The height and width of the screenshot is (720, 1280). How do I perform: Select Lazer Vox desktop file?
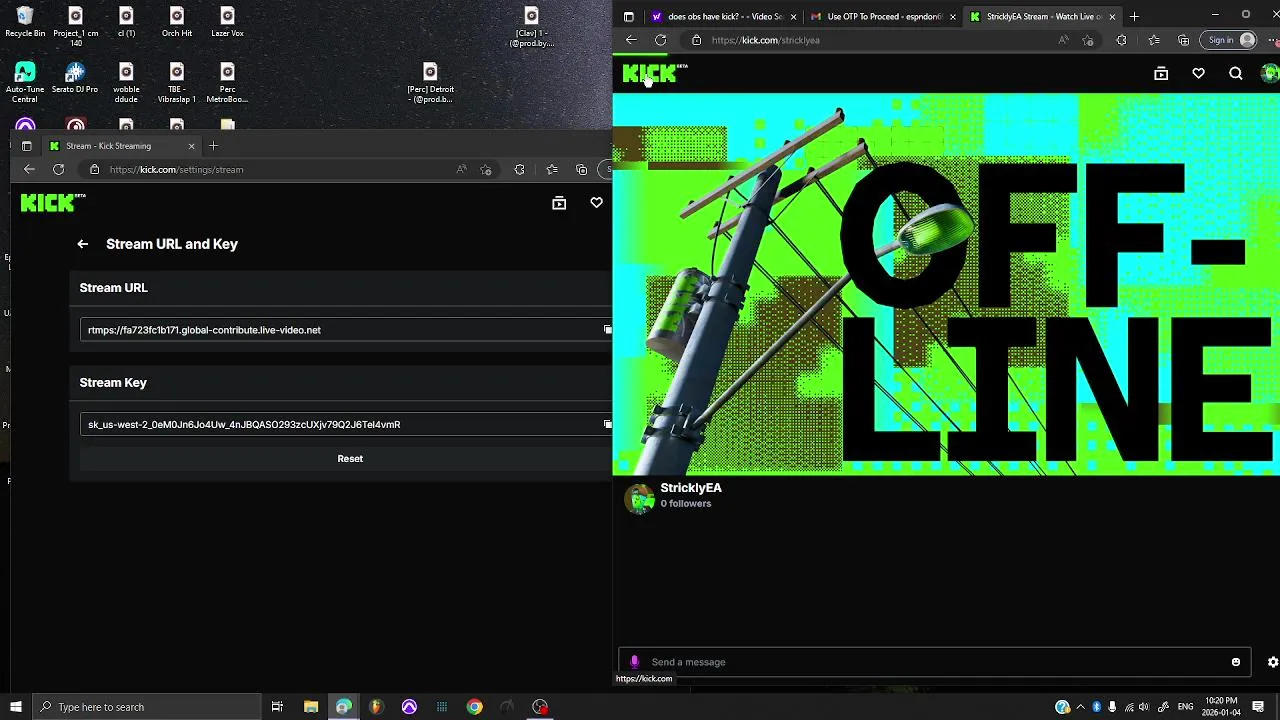(227, 22)
